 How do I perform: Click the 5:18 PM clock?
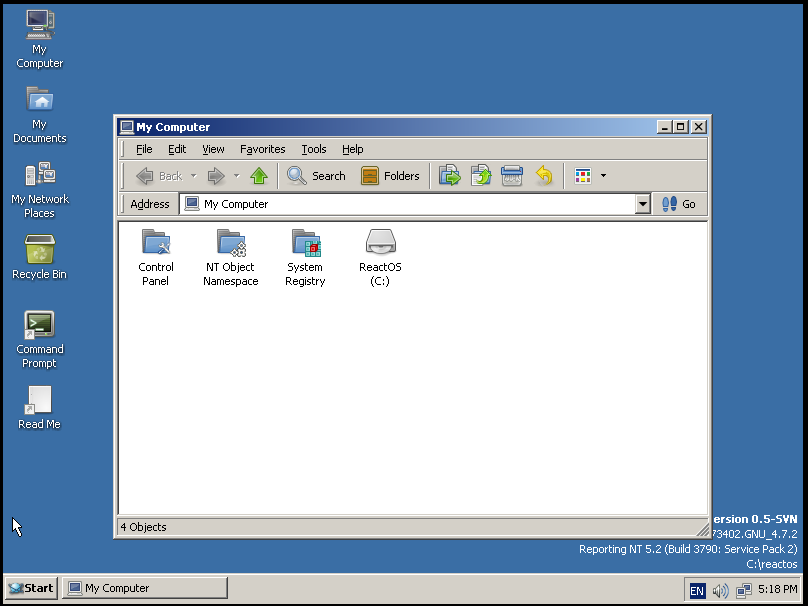pos(778,588)
